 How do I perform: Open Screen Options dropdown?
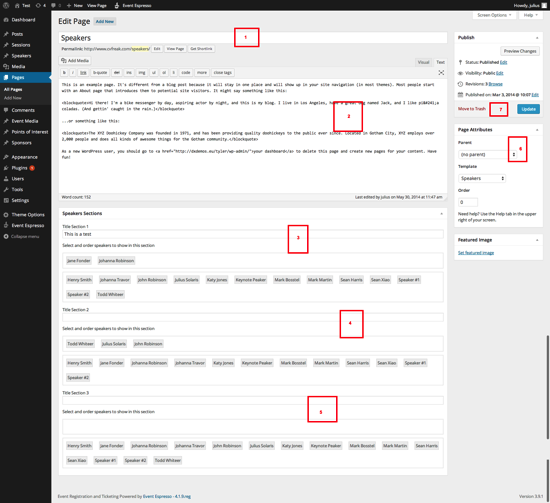click(494, 15)
